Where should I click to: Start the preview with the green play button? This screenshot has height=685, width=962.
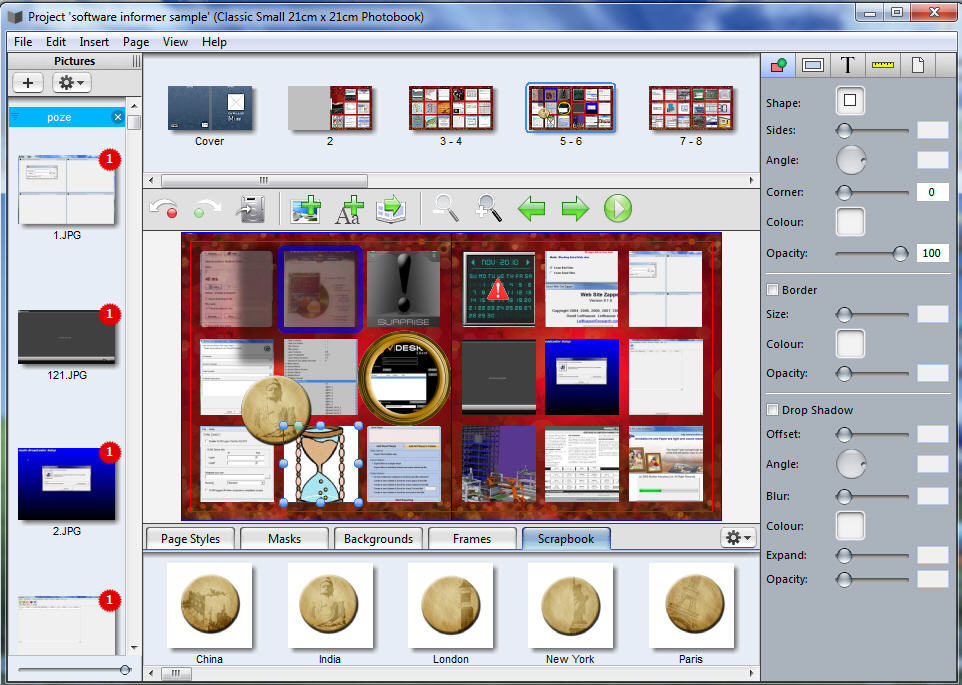618,209
